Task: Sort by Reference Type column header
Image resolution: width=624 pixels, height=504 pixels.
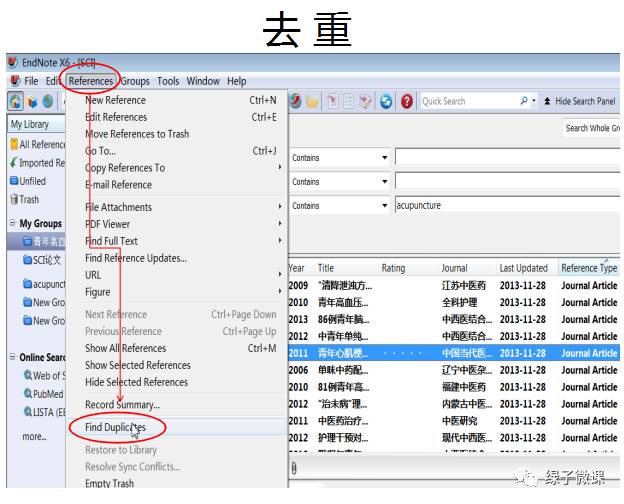Action: point(589,268)
